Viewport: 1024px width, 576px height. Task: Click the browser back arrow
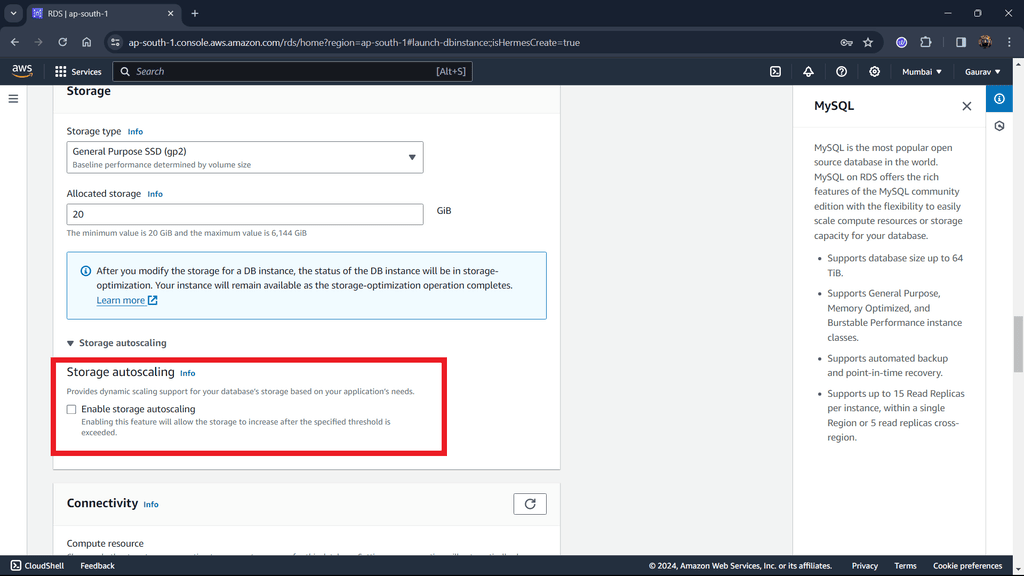coord(14,42)
